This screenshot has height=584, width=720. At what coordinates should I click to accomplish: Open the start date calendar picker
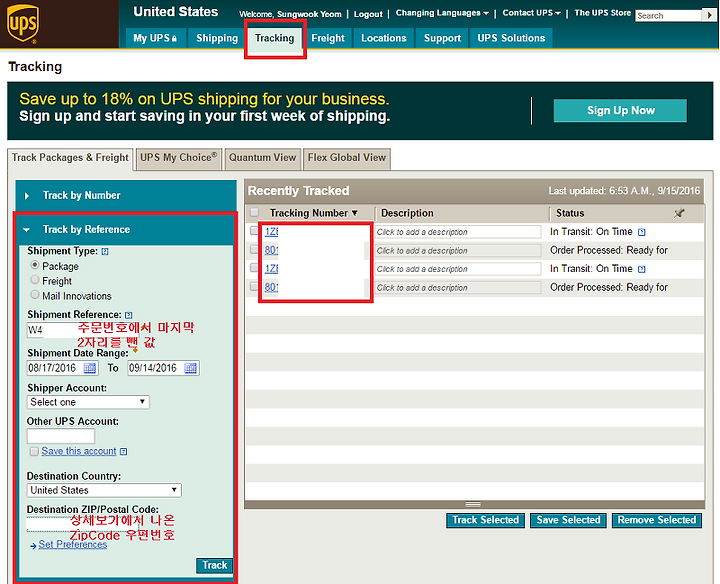coord(90,368)
